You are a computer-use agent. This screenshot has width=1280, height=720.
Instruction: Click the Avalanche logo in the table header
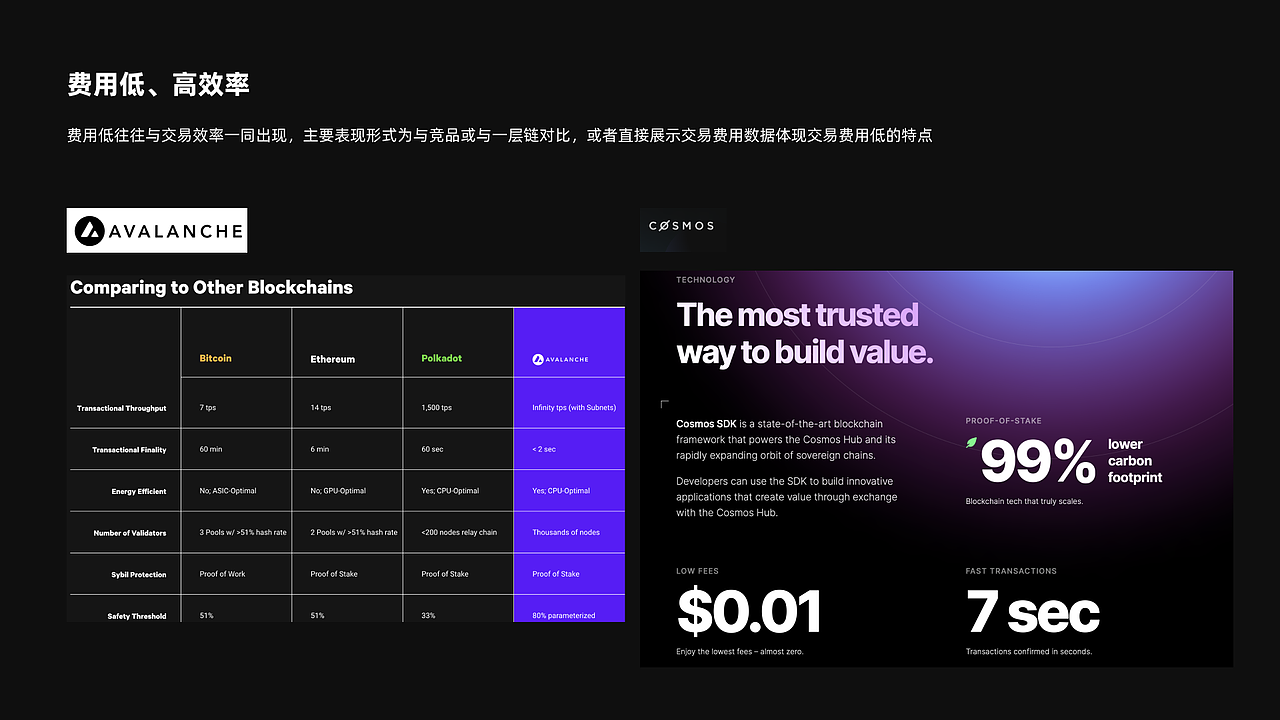560,359
